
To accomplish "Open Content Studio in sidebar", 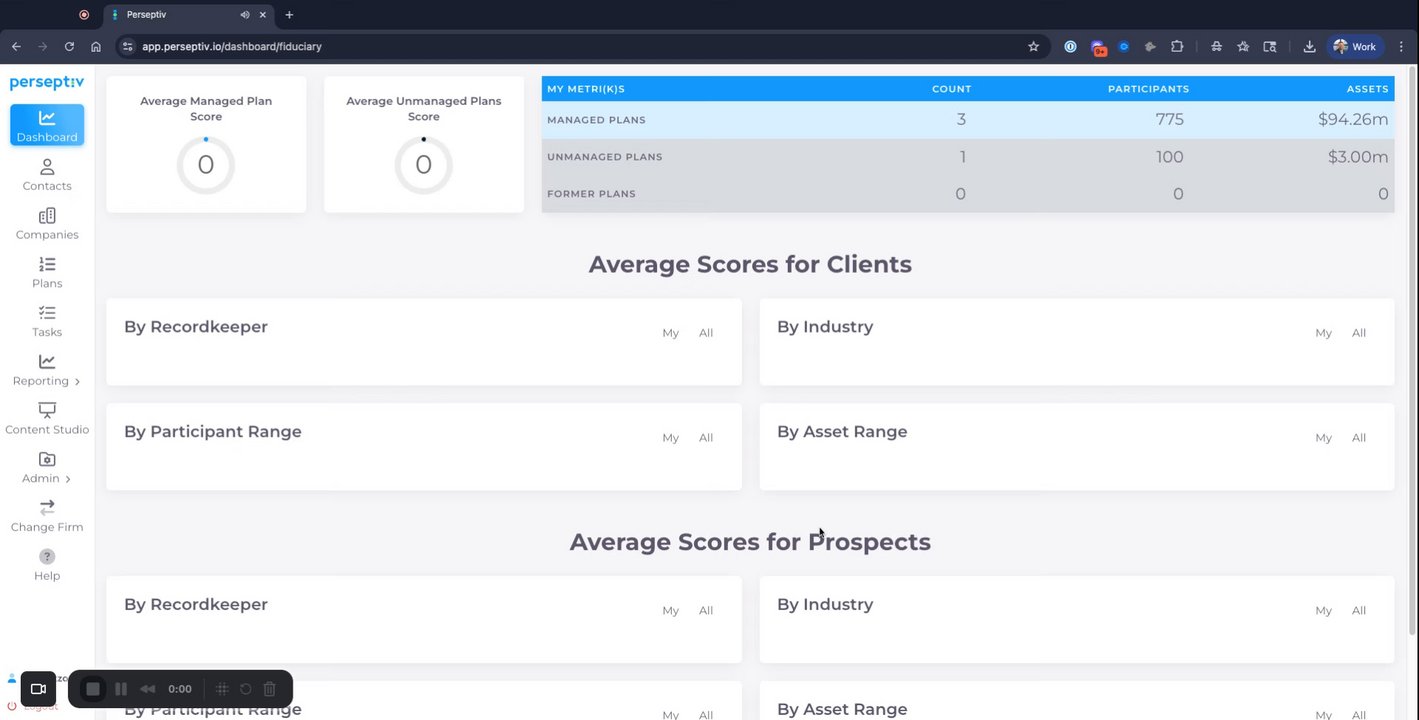I will [47, 419].
